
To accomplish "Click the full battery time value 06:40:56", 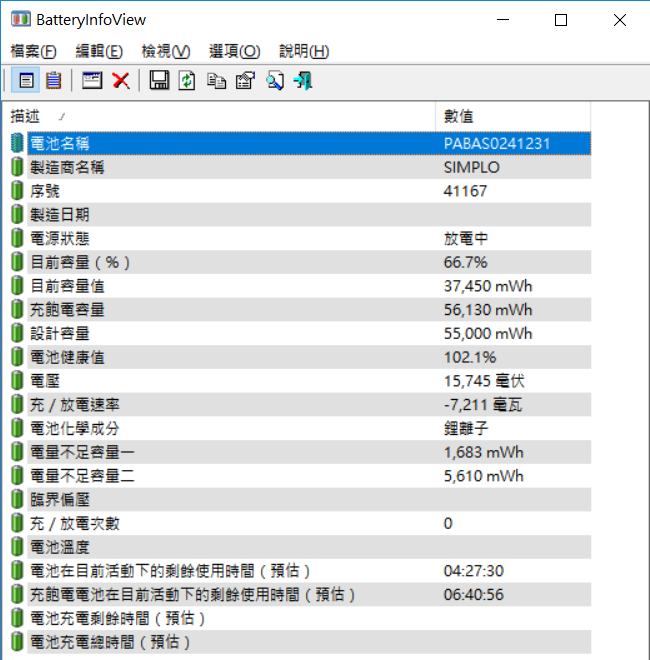I will 474,595.
